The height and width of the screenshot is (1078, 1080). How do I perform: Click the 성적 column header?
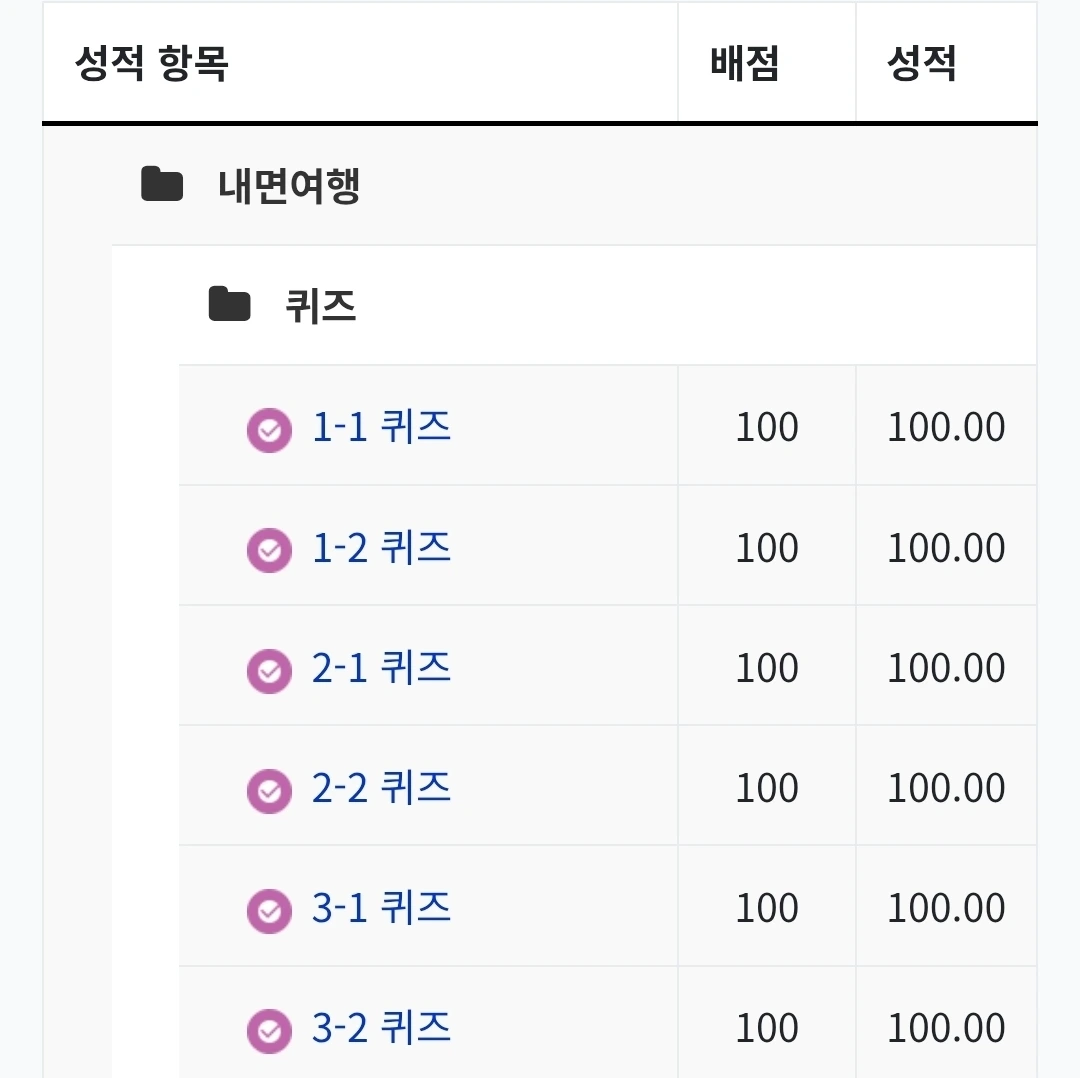coord(922,64)
